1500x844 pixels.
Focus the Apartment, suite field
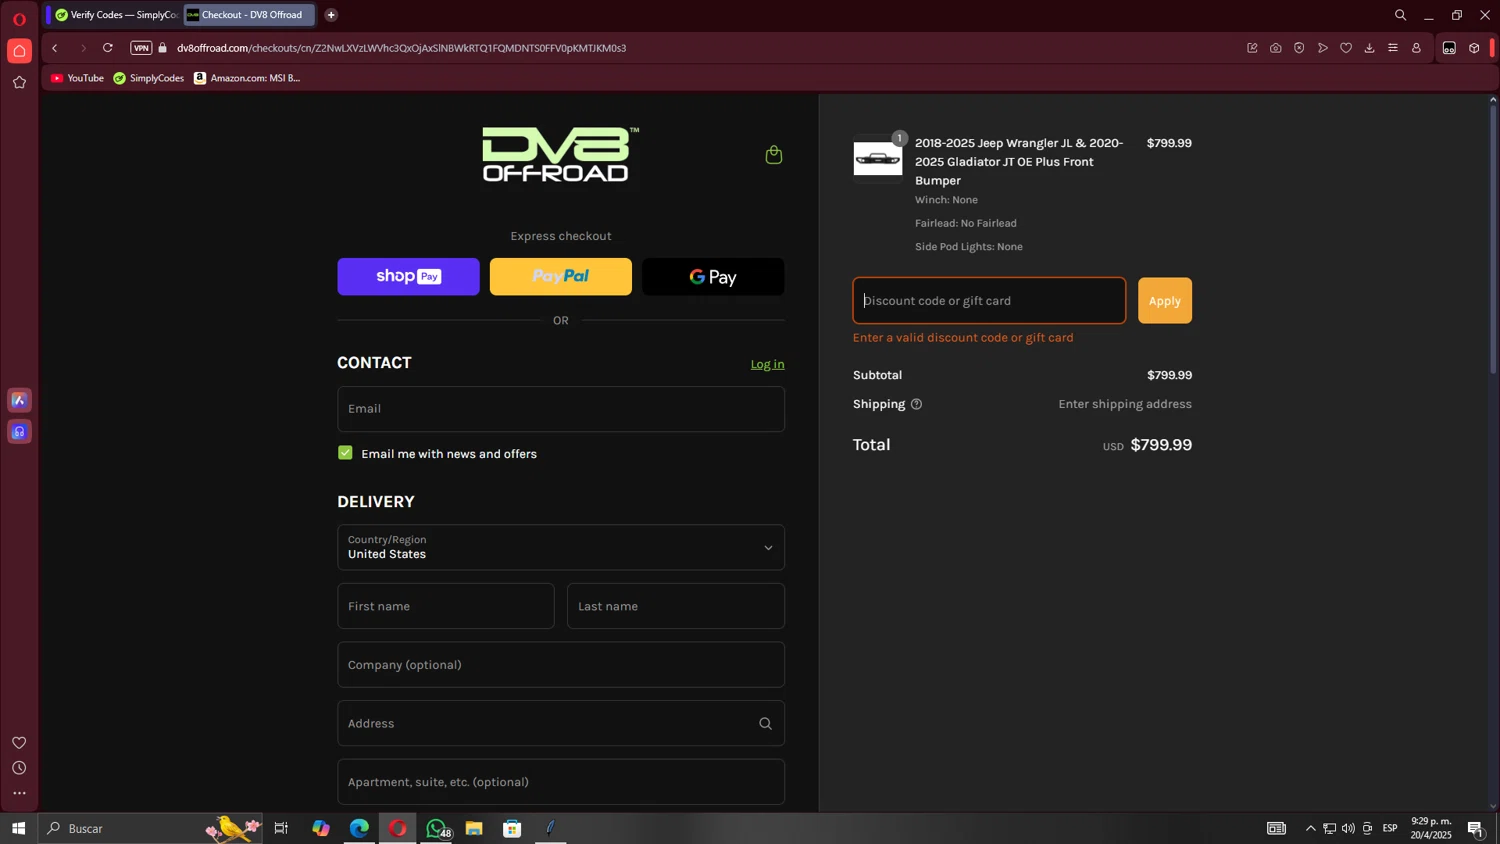(561, 782)
